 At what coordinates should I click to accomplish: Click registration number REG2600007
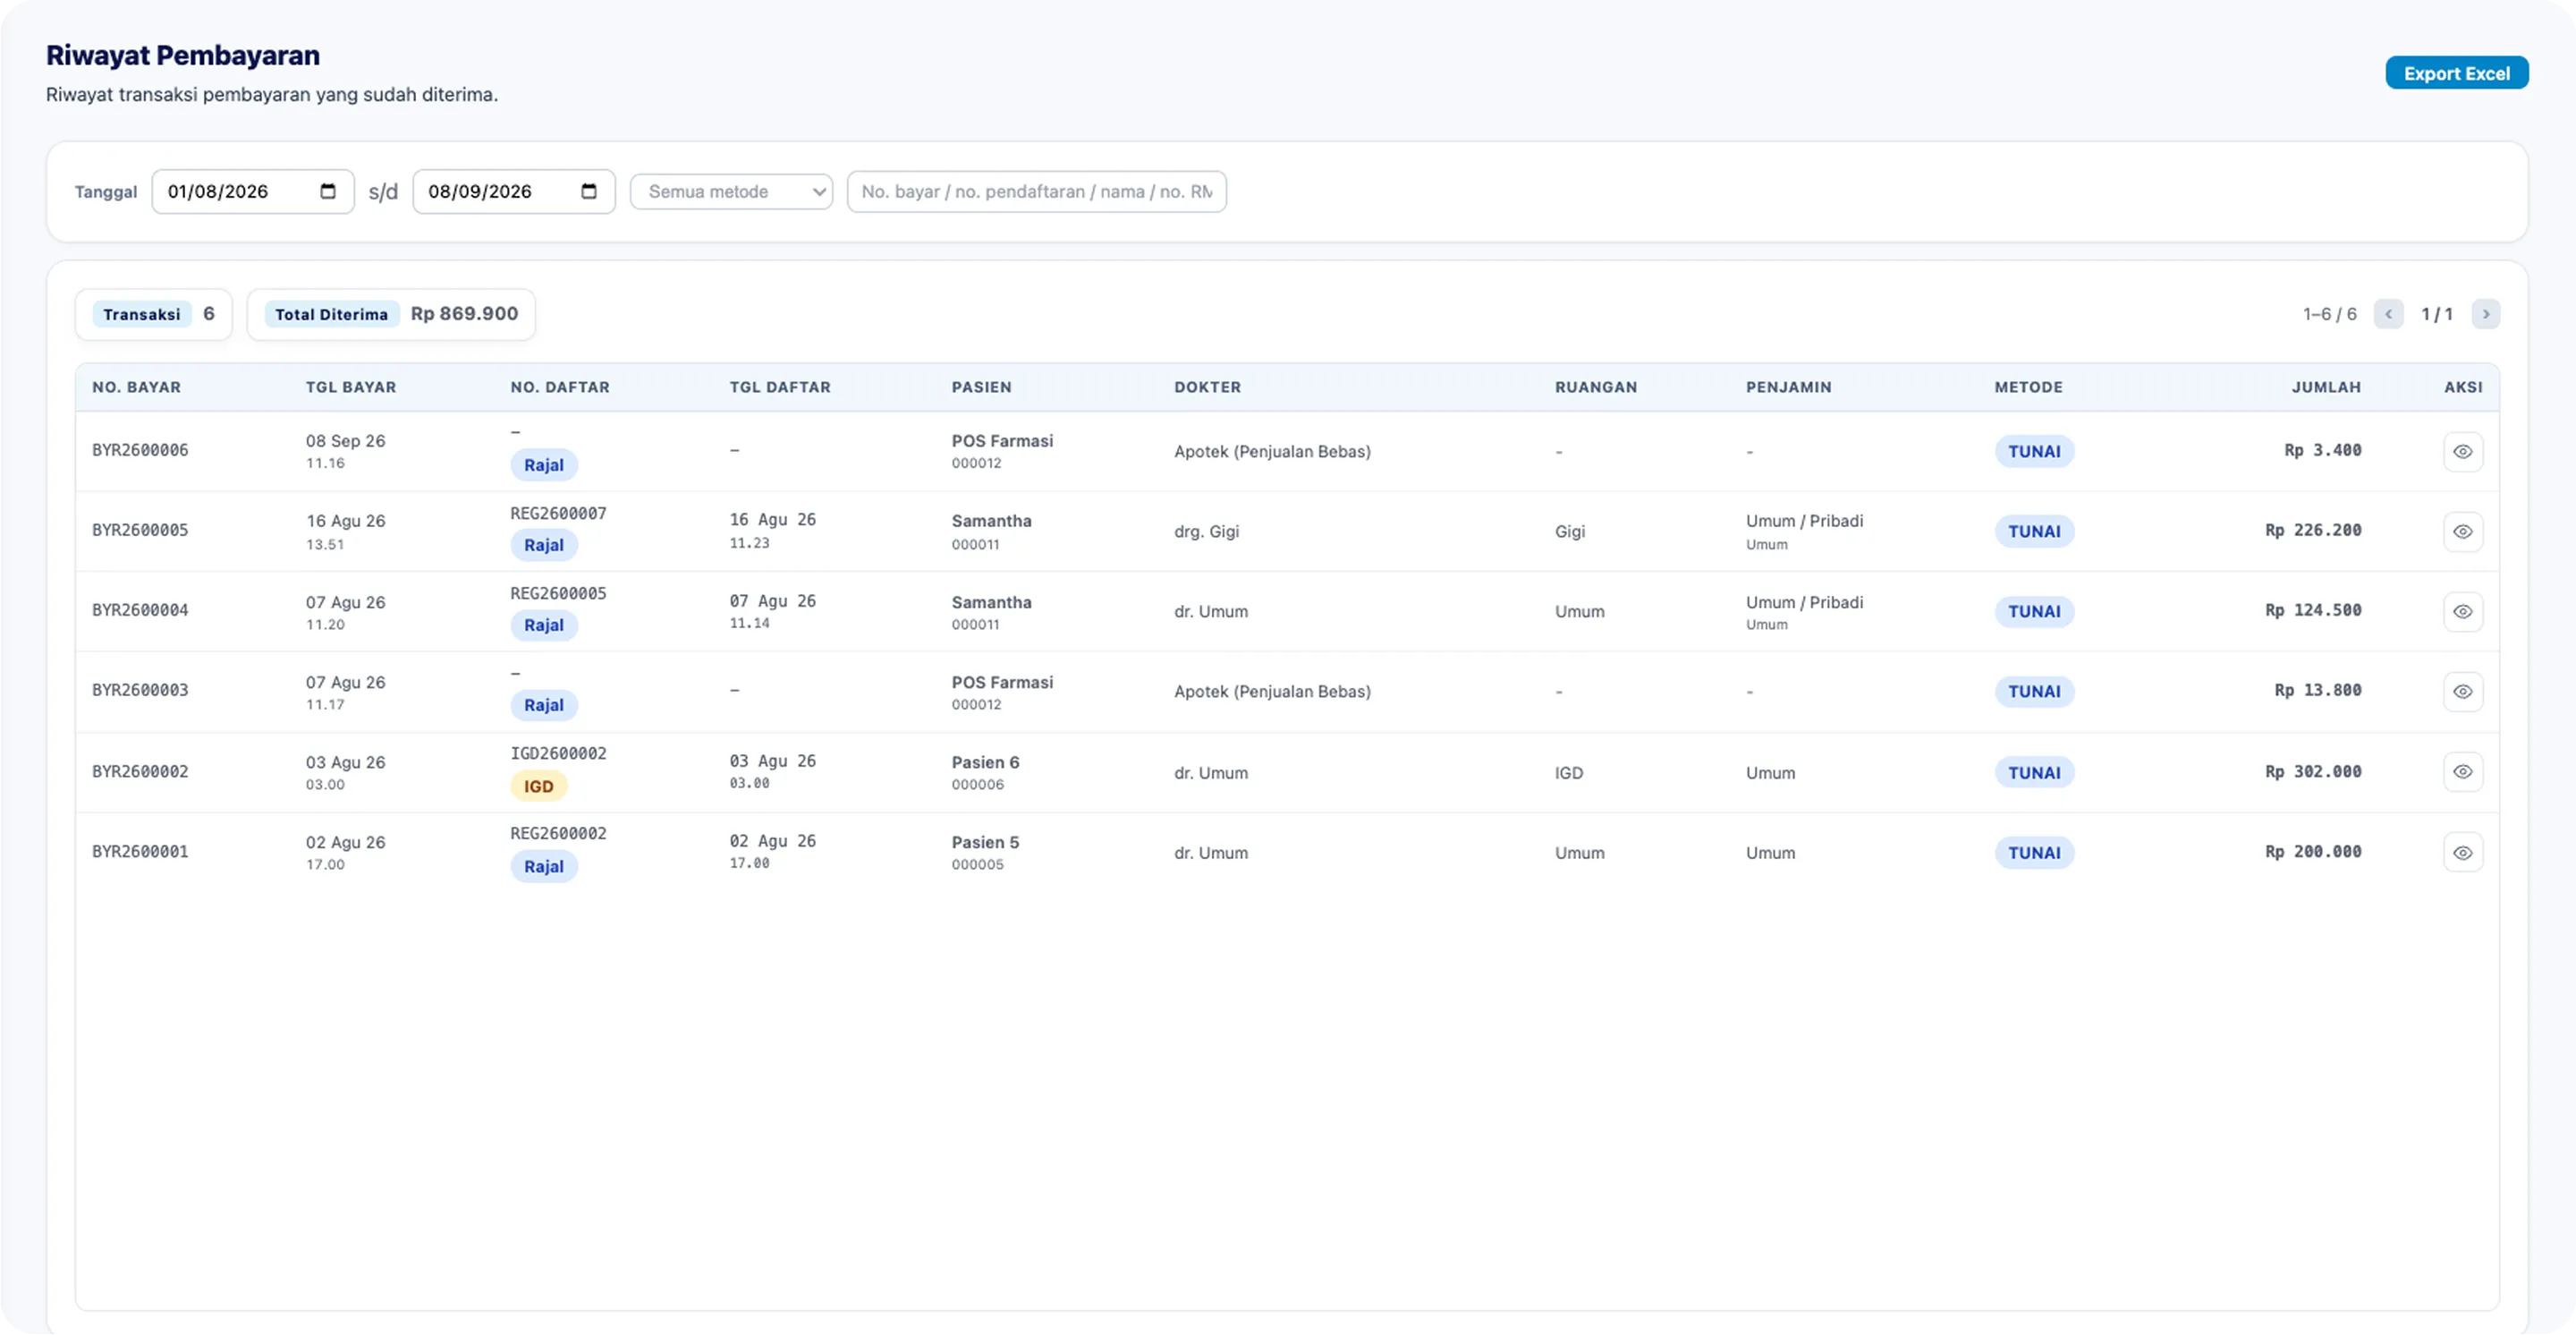[x=558, y=513]
